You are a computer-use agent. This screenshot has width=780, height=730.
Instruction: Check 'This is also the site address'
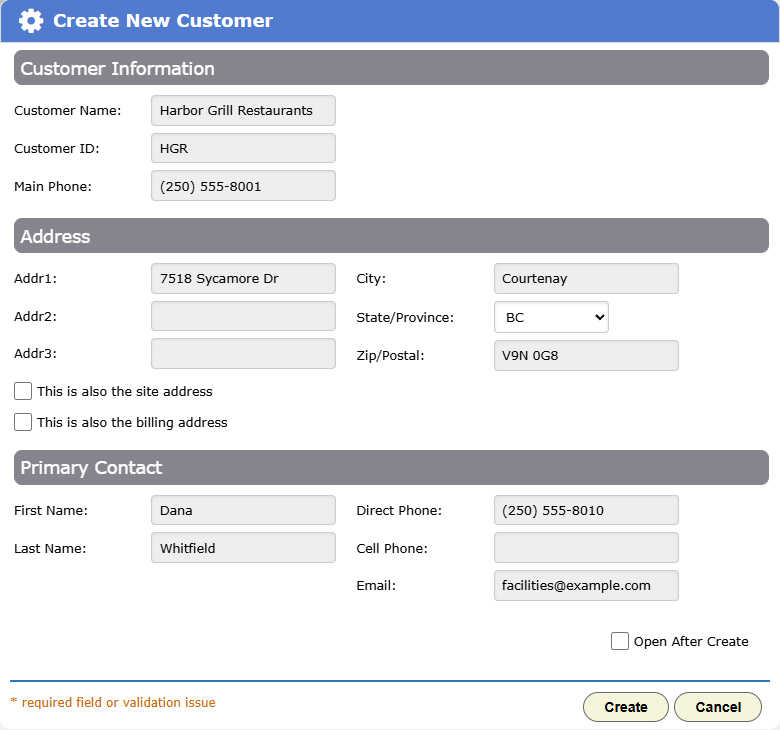pos(23,391)
